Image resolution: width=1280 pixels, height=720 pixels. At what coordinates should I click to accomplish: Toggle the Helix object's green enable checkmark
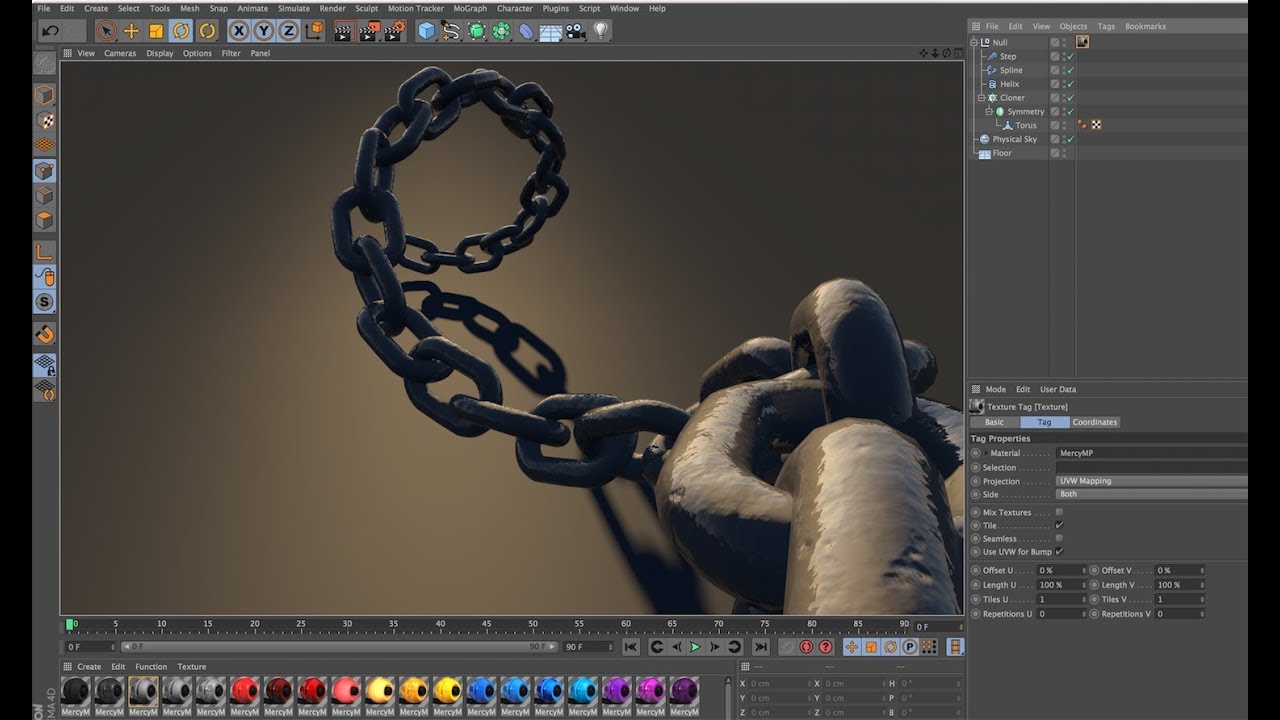pos(1069,84)
